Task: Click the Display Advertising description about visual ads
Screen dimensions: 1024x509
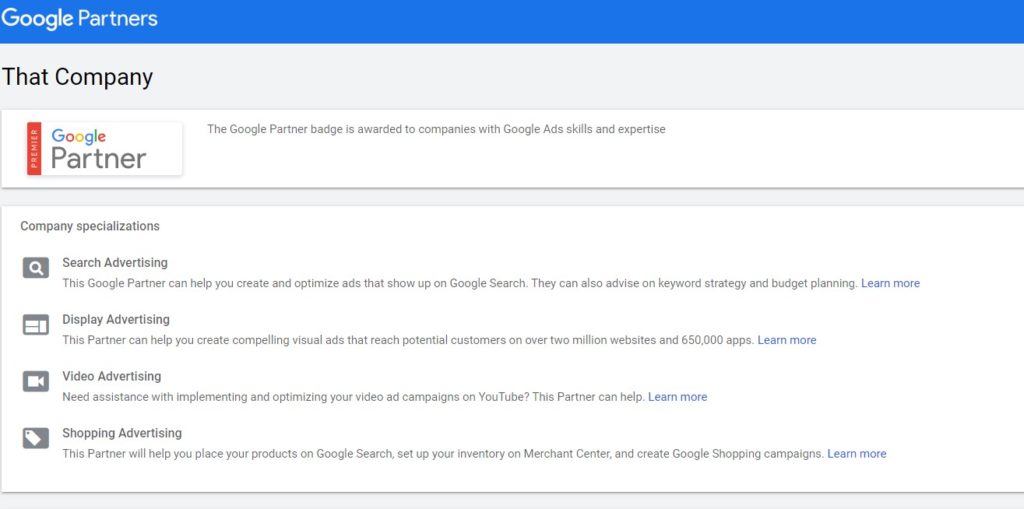Action: pos(408,340)
